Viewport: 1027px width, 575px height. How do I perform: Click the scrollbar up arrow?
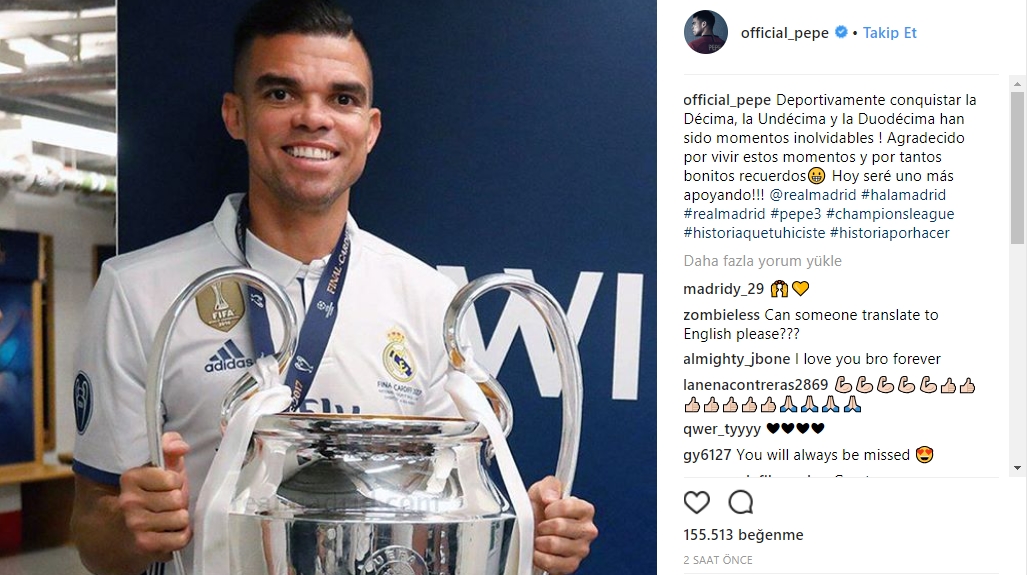click(1017, 84)
